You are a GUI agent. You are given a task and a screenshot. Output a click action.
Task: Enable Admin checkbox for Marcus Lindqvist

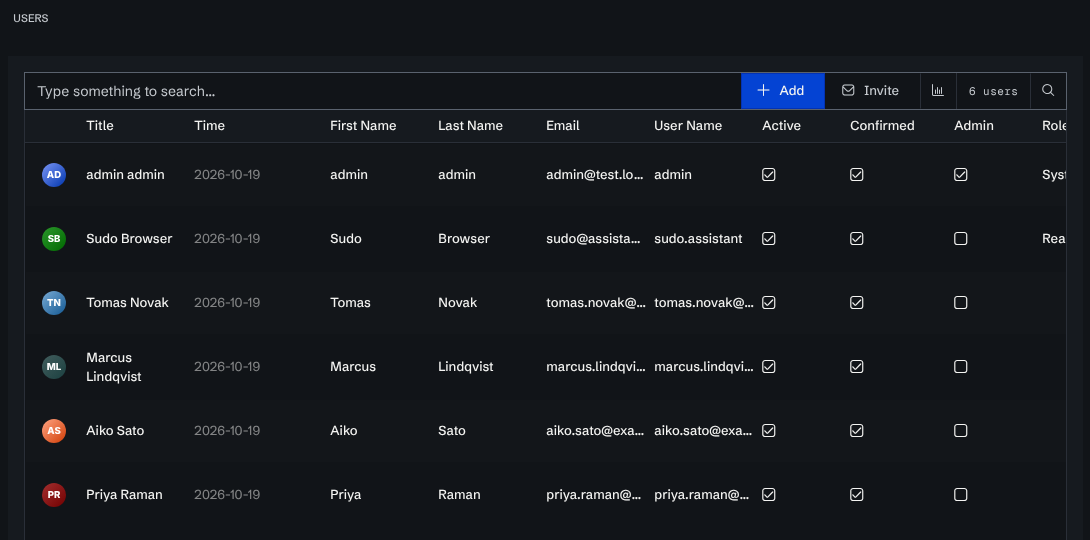(961, 366)
